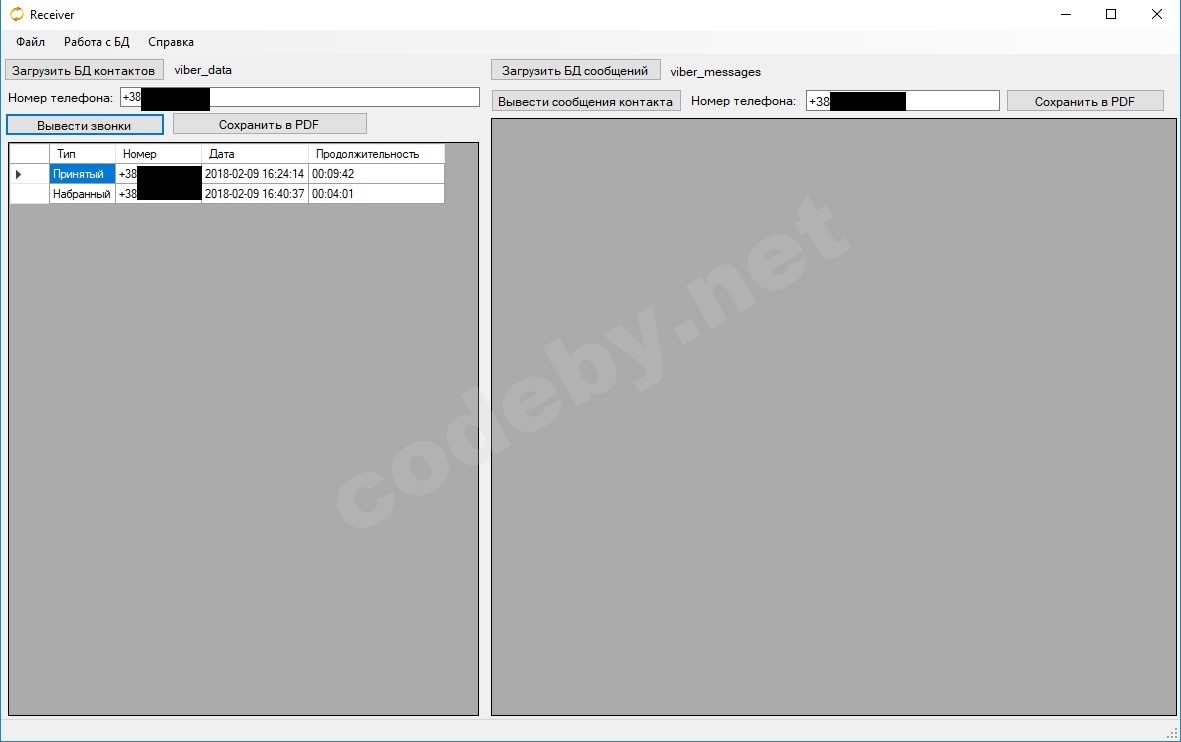
Task: Focus the contacts phone number input field
Action: coord(300,97)
